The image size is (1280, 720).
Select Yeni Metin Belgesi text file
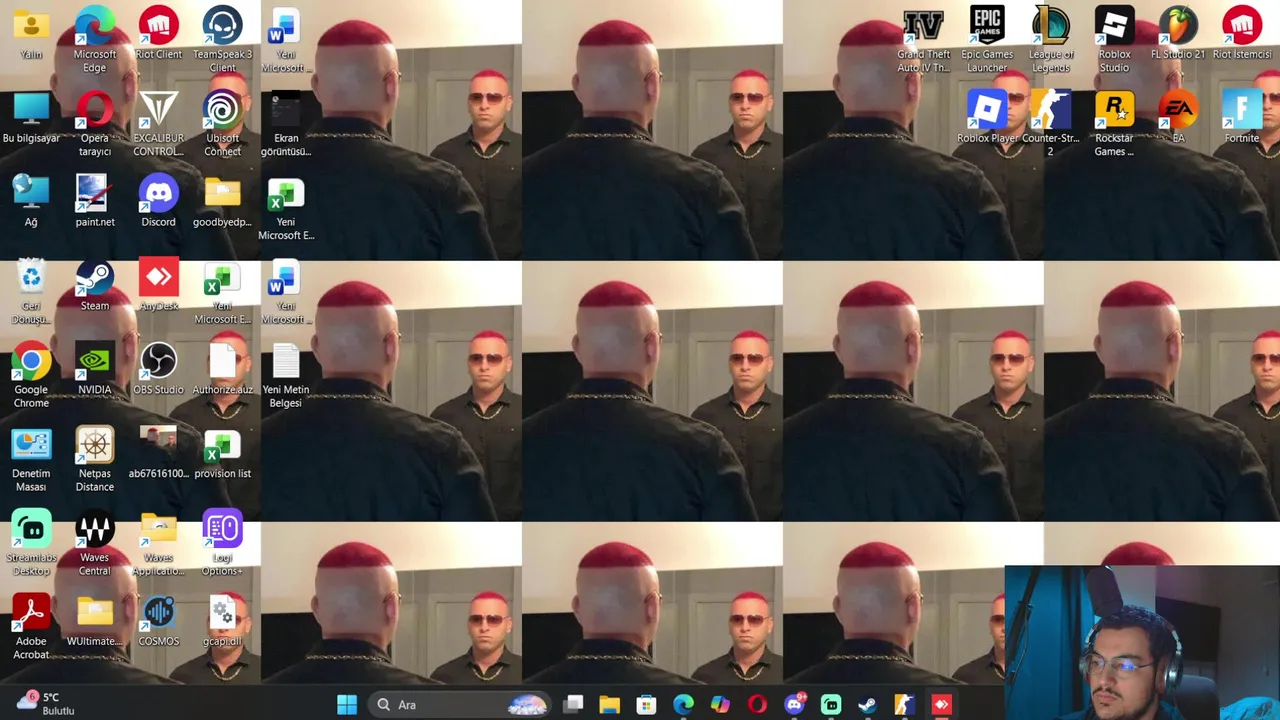coord(286,375)
